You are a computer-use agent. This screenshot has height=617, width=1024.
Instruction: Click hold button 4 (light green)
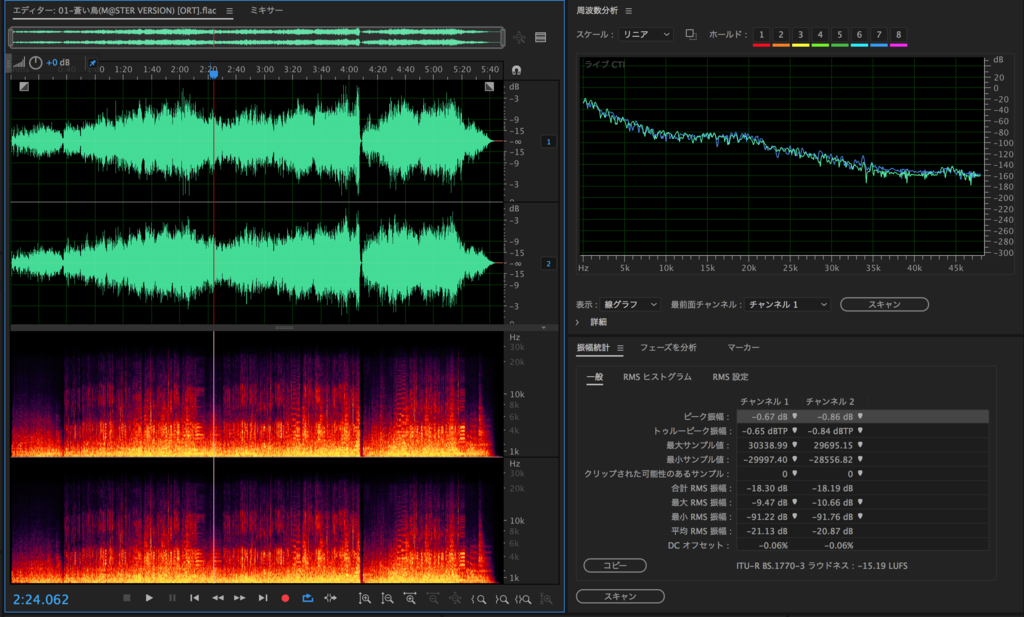pyautogui.click(x=820, y=35)
